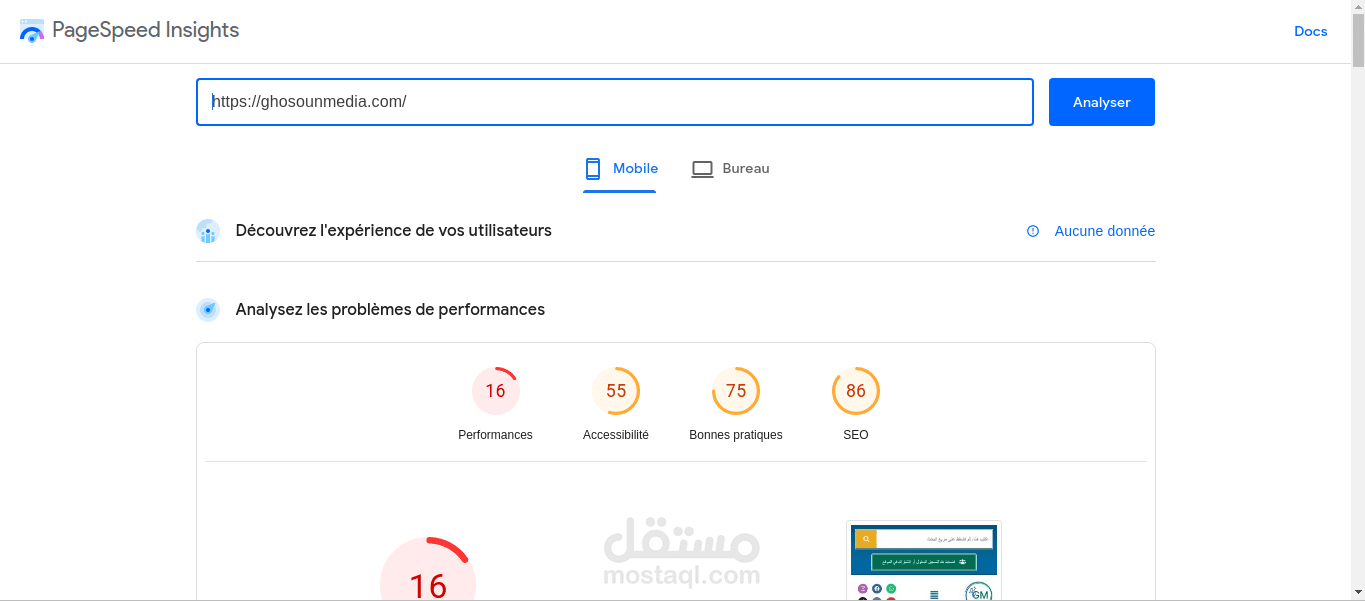The height and width of the screenshot is (601, 1365).
Task: Click the Performances label
Action: pos(496,435)
